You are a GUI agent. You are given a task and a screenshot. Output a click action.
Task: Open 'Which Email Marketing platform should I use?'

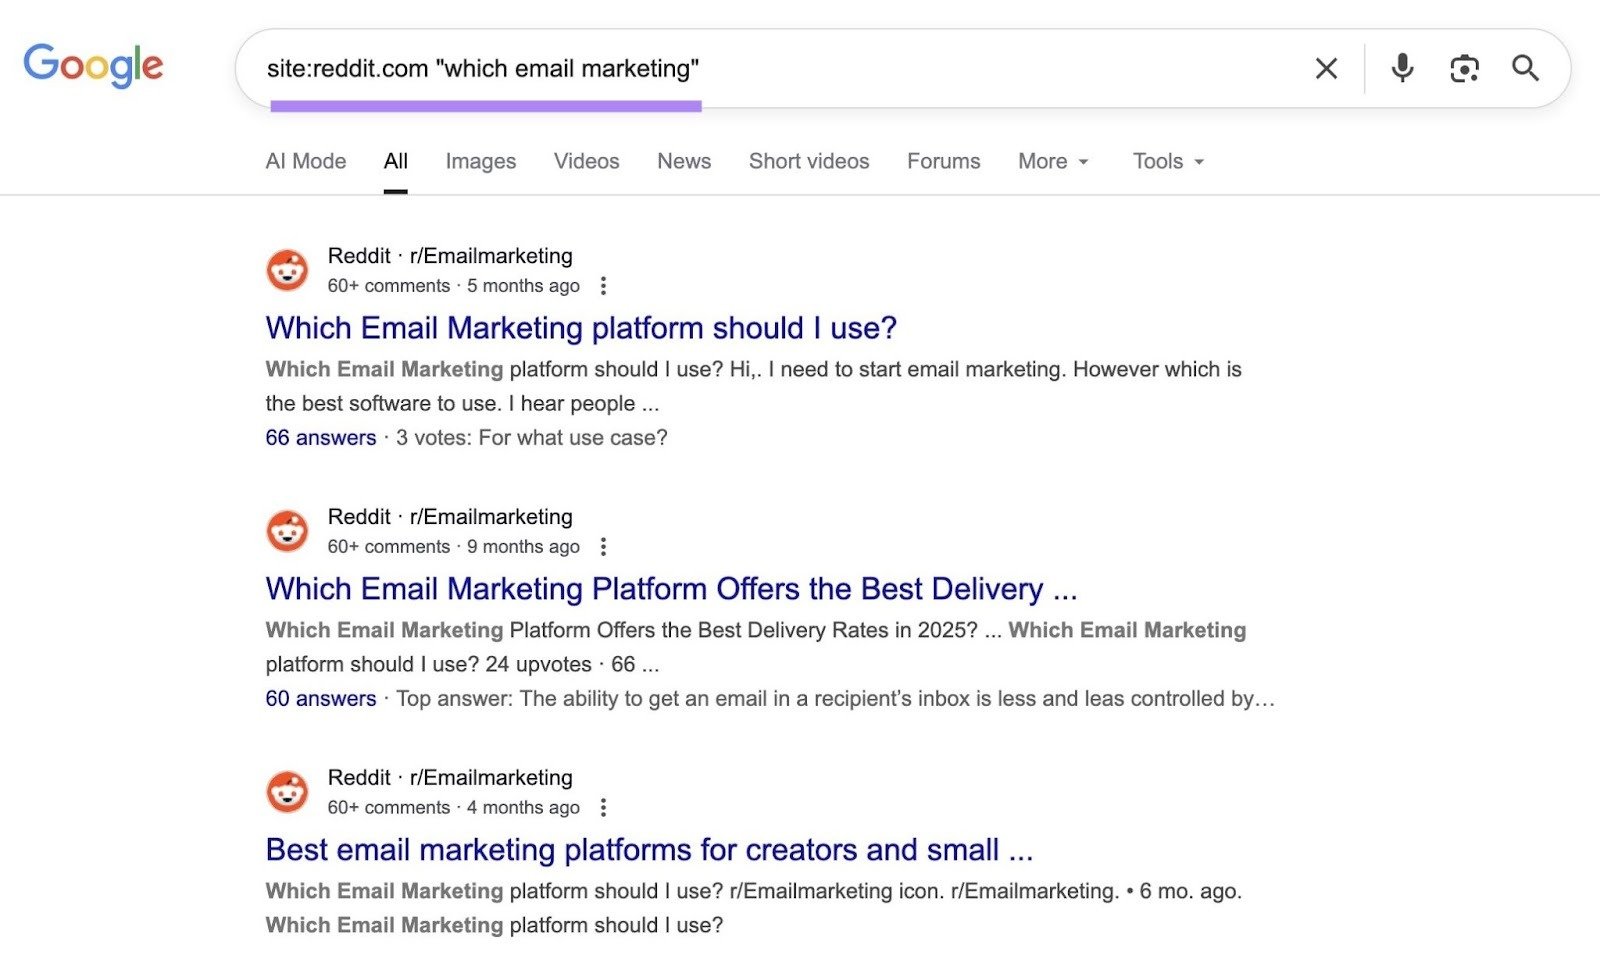tap(581, 327)
